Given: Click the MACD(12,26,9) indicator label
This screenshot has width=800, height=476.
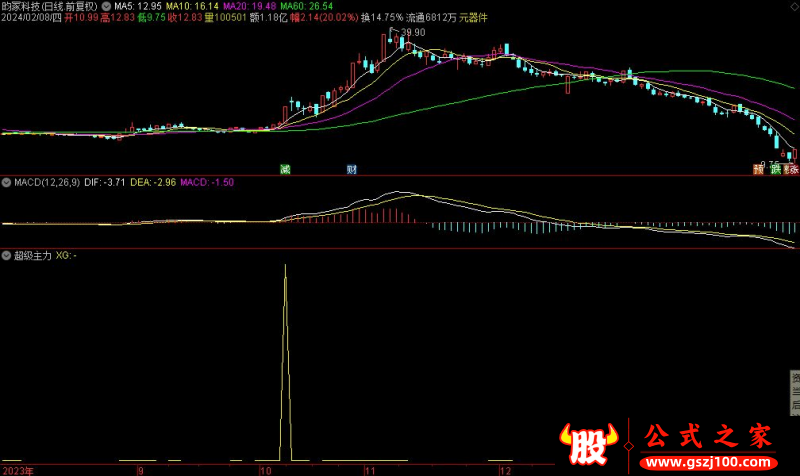Looking at the screenshot, I should 47,182.
